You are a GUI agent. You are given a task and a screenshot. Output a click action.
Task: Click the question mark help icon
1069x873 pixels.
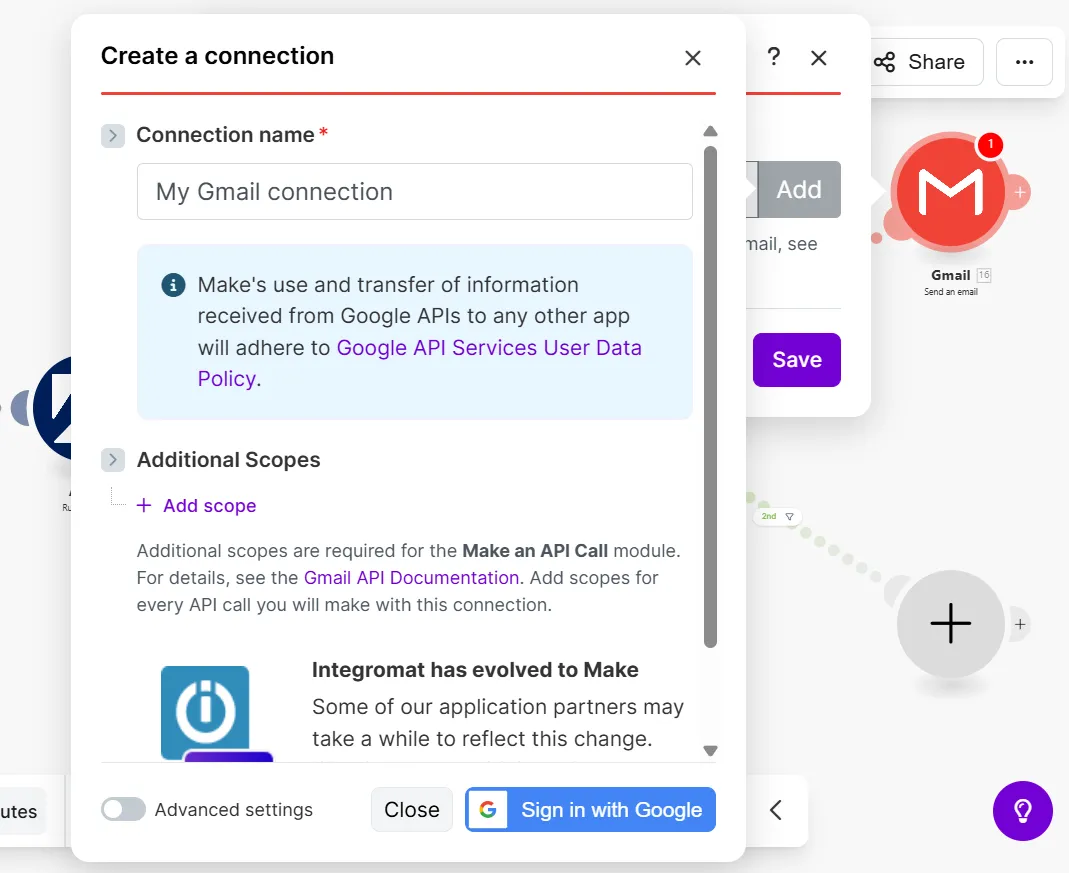click(x=773, y=58)
